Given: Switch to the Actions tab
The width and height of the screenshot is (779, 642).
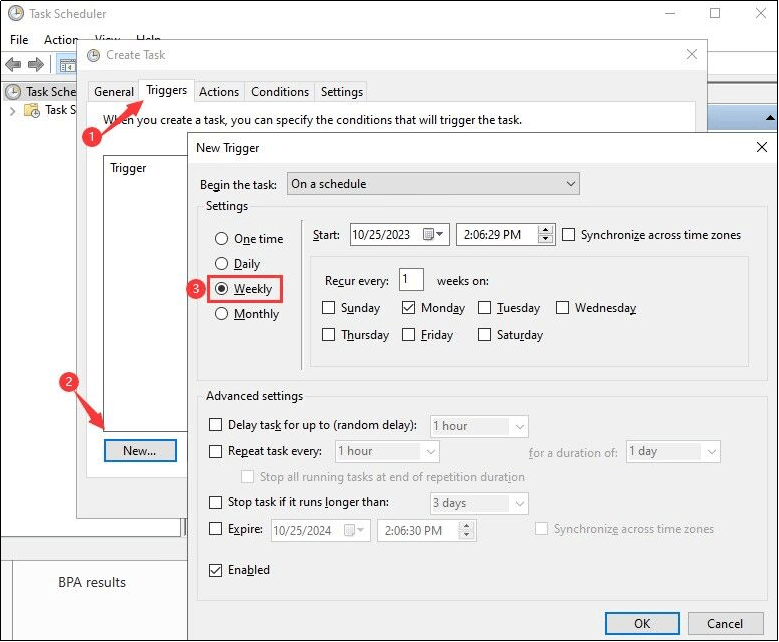Looking at the screenshot, I should click(x=219, y=92).
